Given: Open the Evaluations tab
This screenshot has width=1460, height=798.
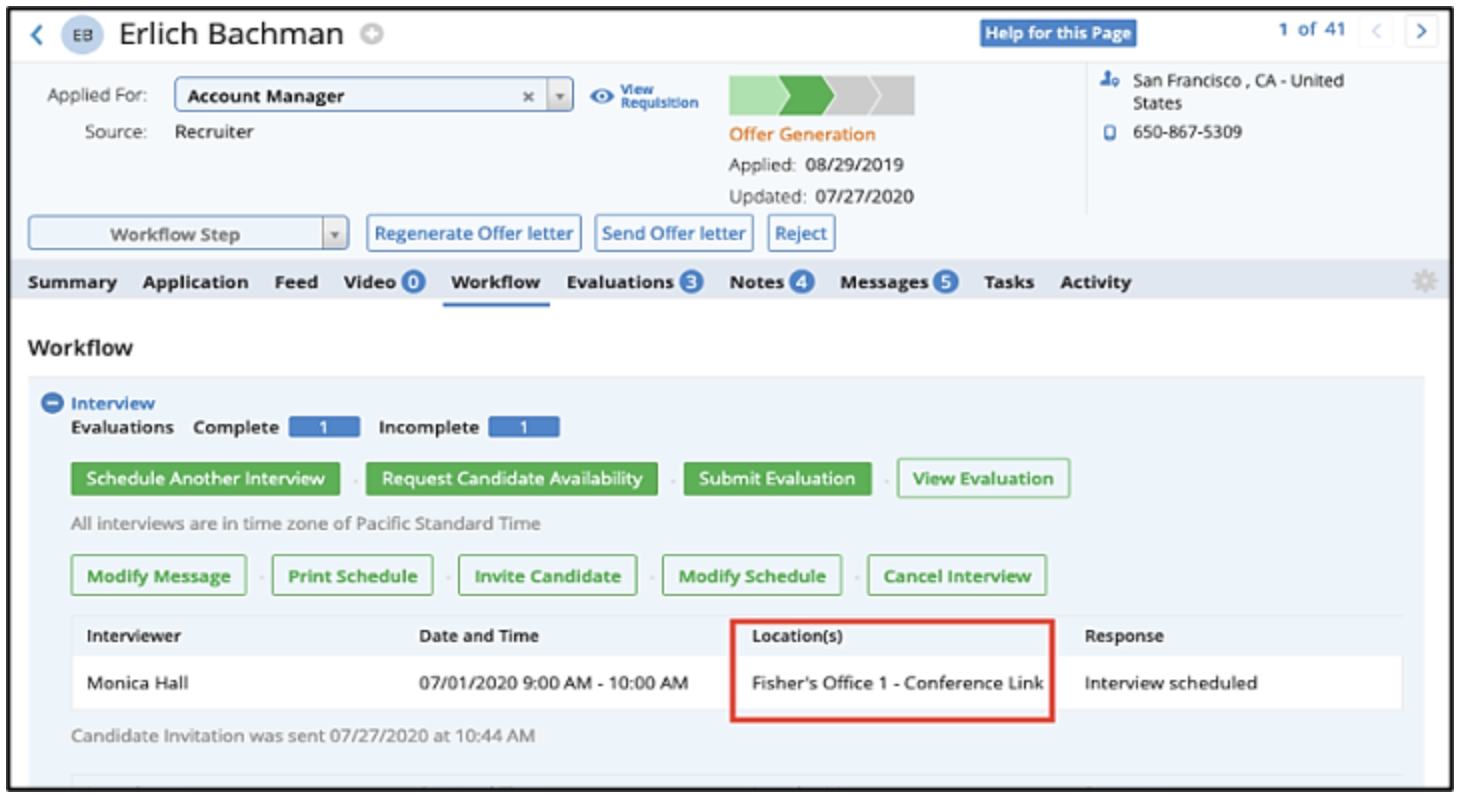Looking at the screenshot, I should pyautogui.click(x=635, y=282).
